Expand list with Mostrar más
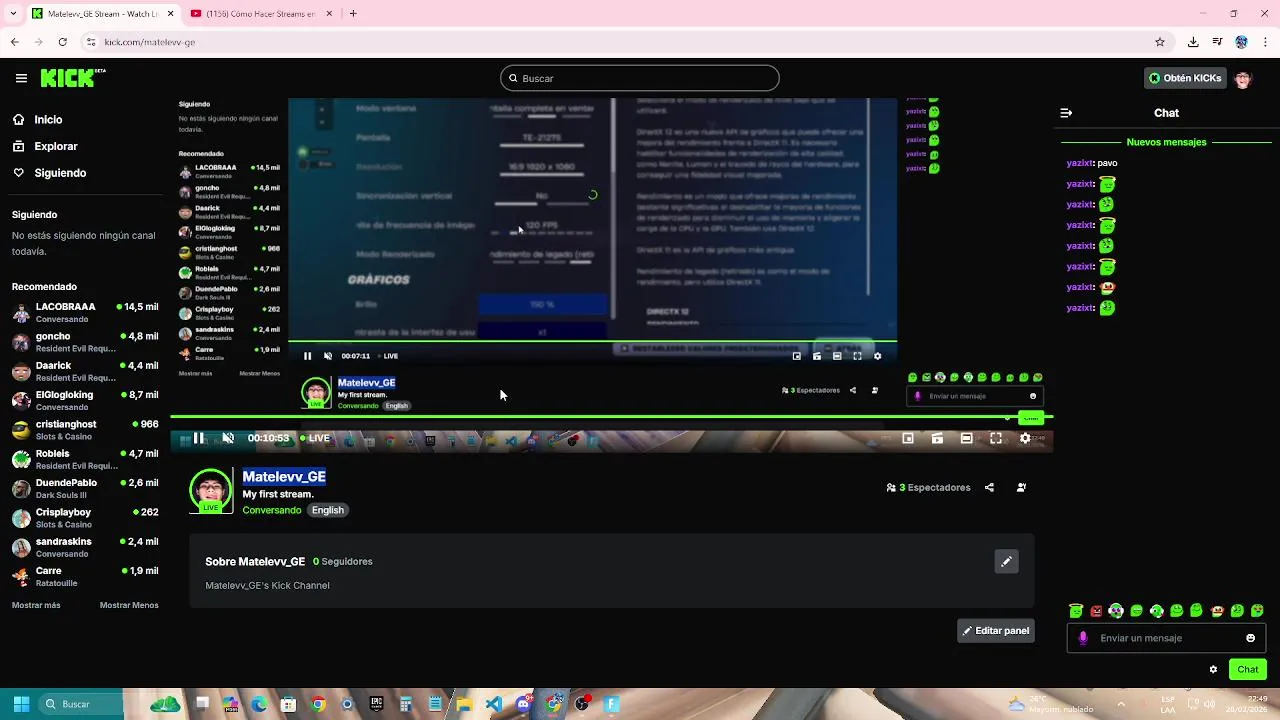 point(36,605)
